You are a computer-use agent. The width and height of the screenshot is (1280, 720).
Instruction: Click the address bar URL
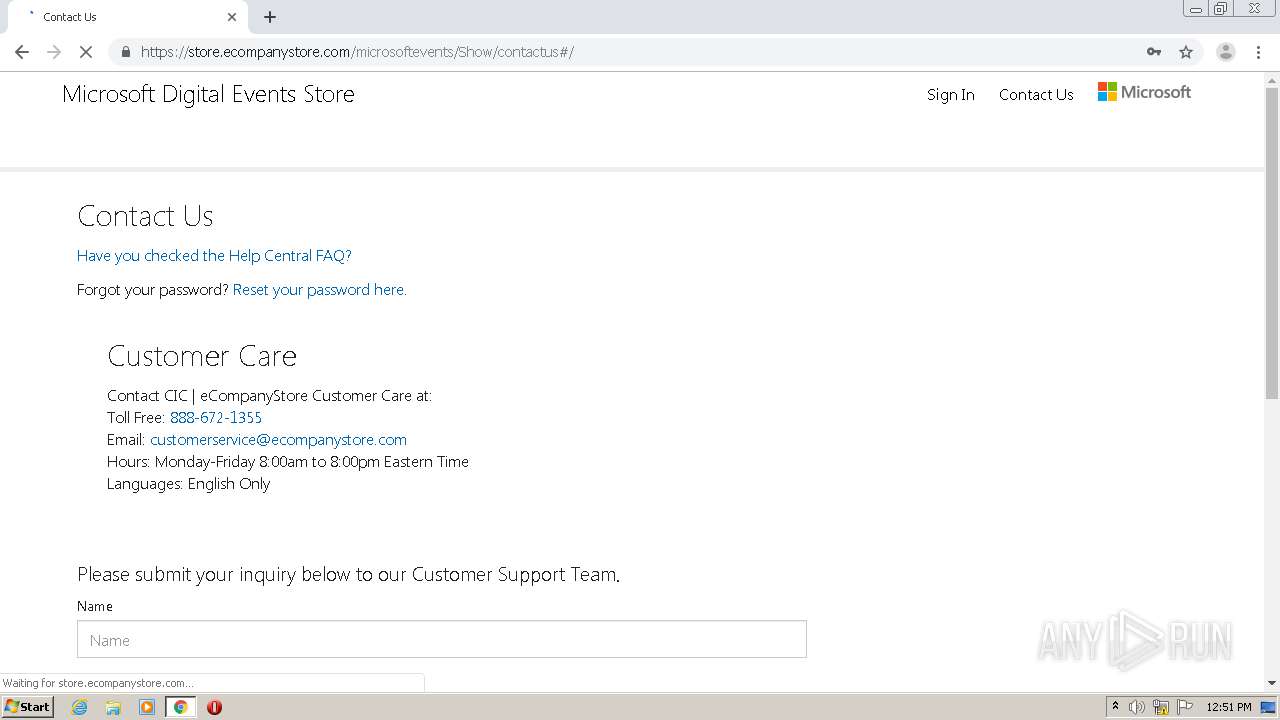point(357,52)
